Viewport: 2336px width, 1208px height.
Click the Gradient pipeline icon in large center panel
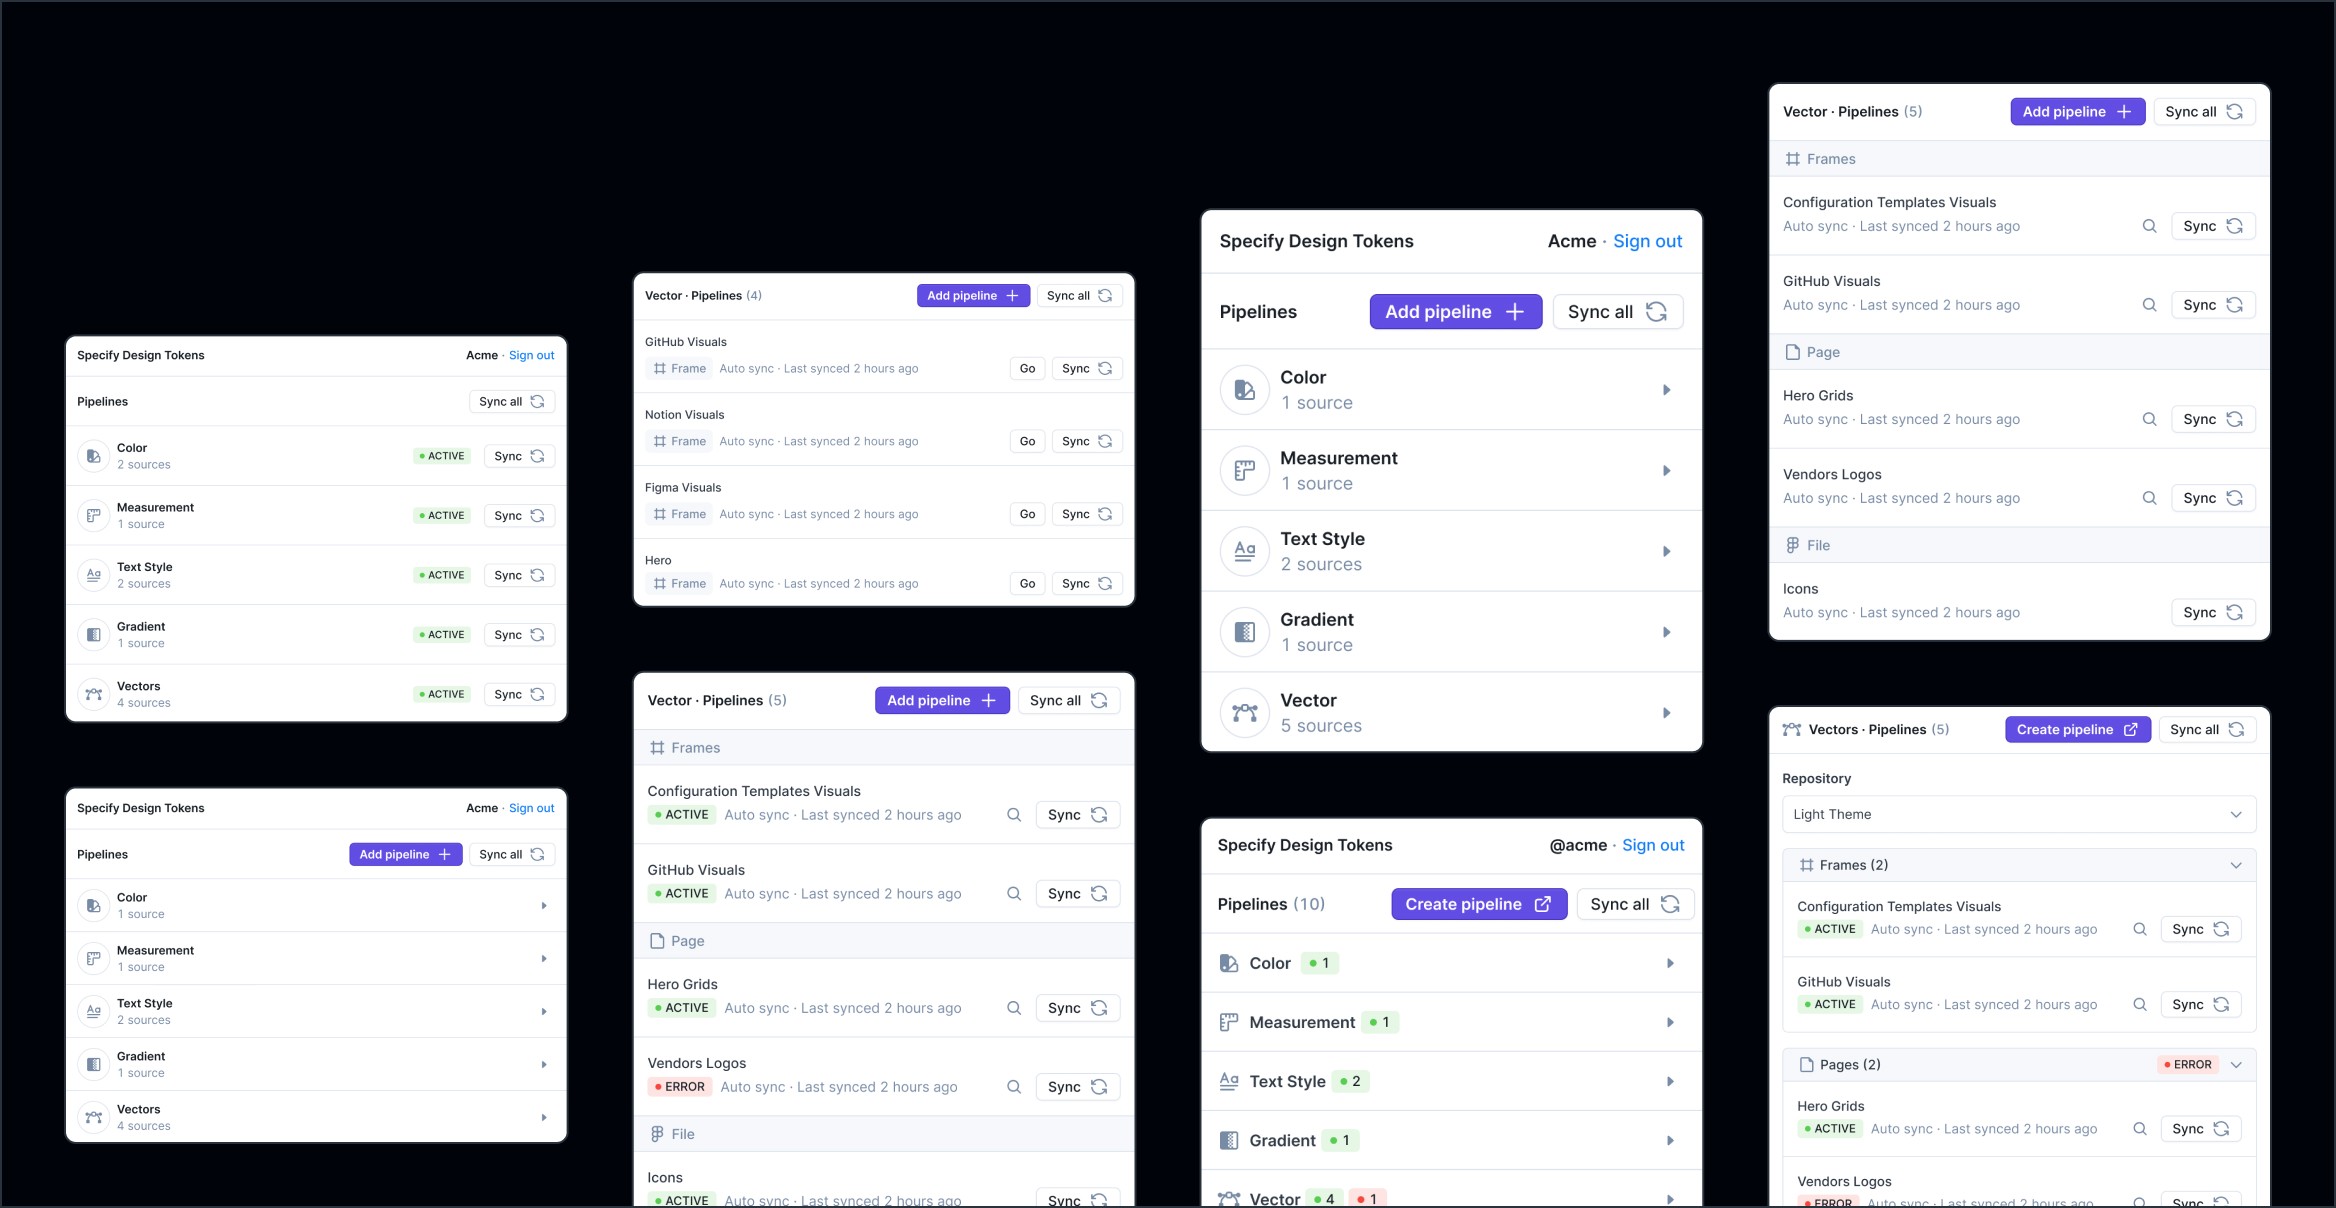1243,632
